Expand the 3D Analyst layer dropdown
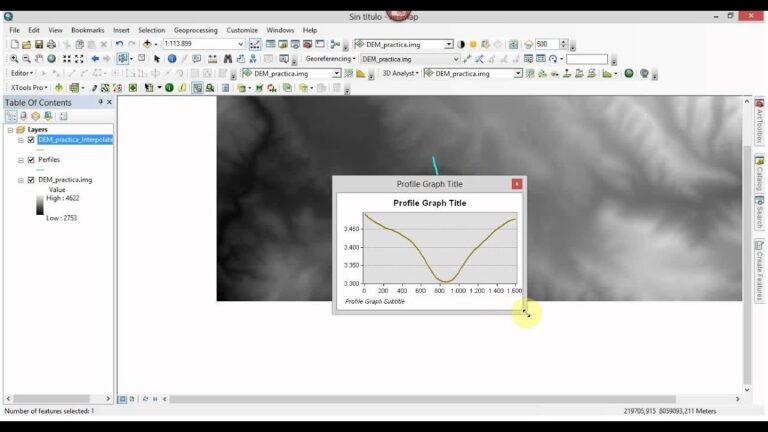This screenshot has height=432, width=768. coord(518,73)
